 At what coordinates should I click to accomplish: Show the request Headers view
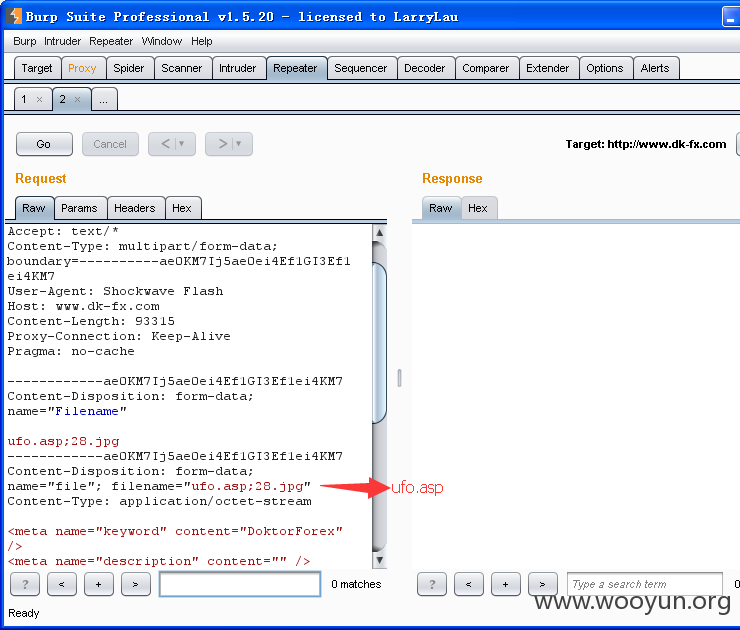[135, 208]
